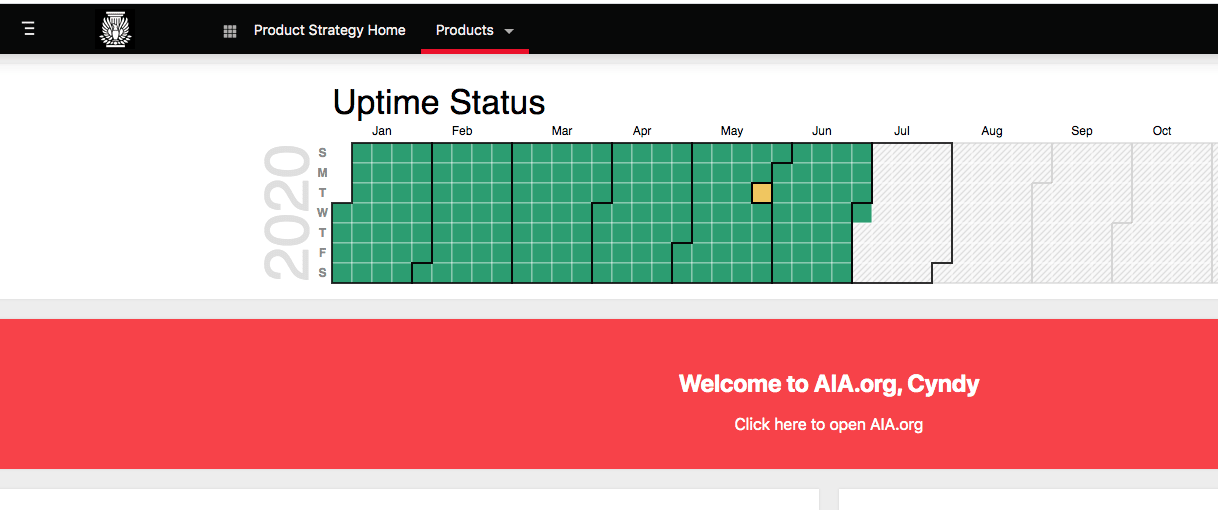
Task: Select the Jun month label
Action: coord(822,131)
